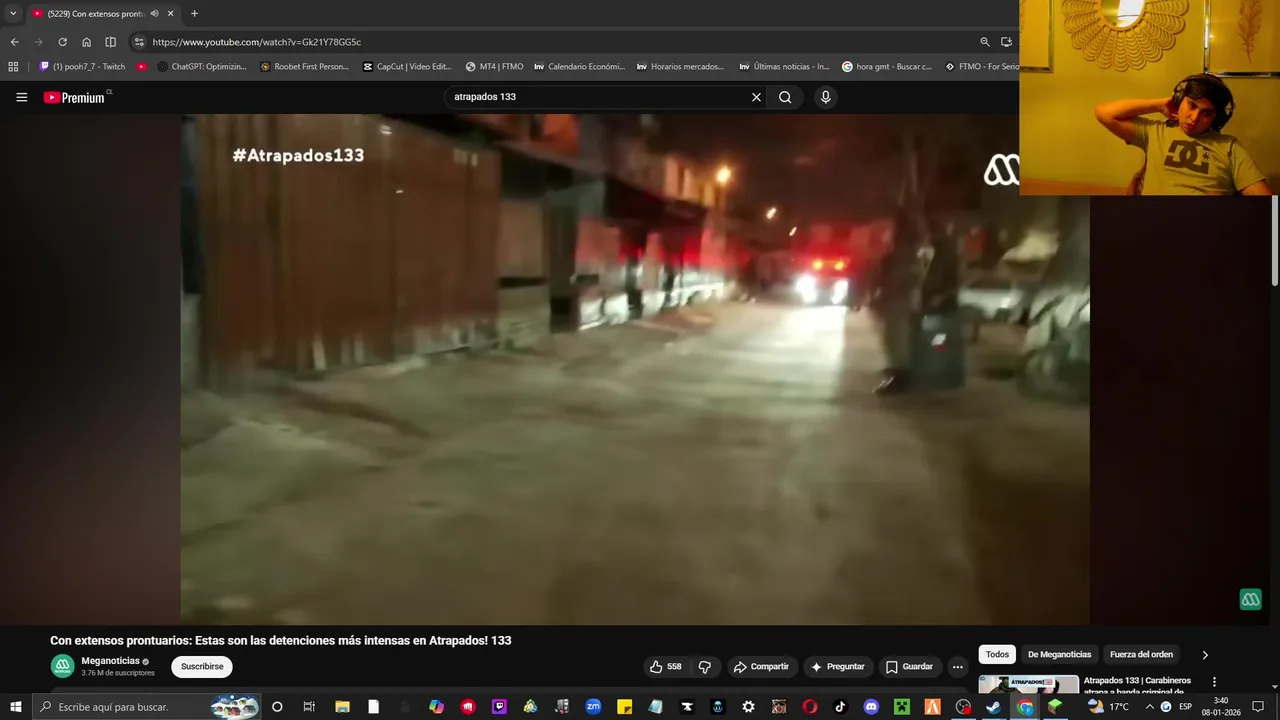Show more filter chips with right arrow

(1205, 654)
